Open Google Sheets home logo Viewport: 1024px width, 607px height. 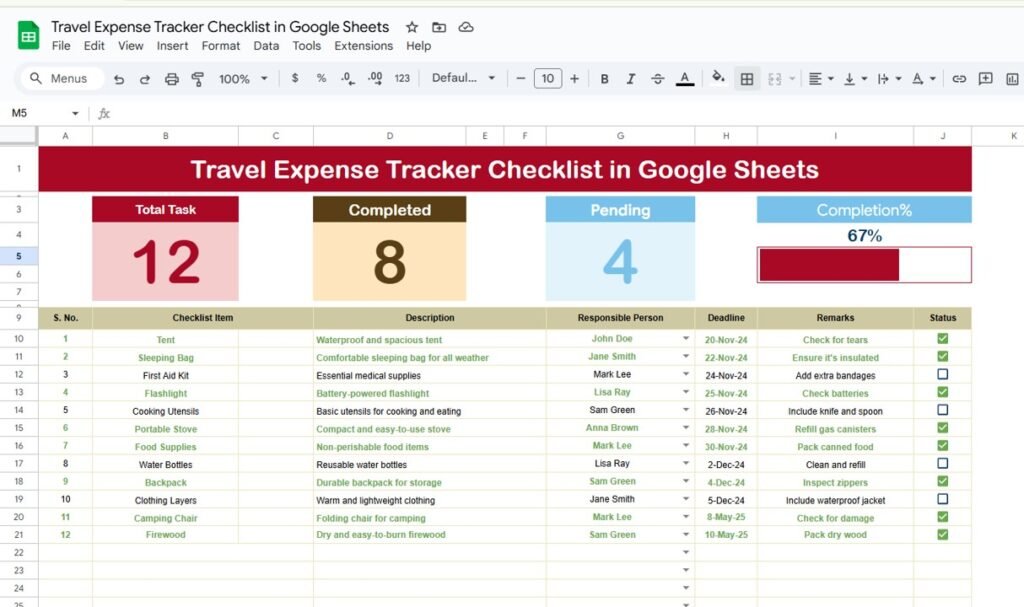[28, 35]
